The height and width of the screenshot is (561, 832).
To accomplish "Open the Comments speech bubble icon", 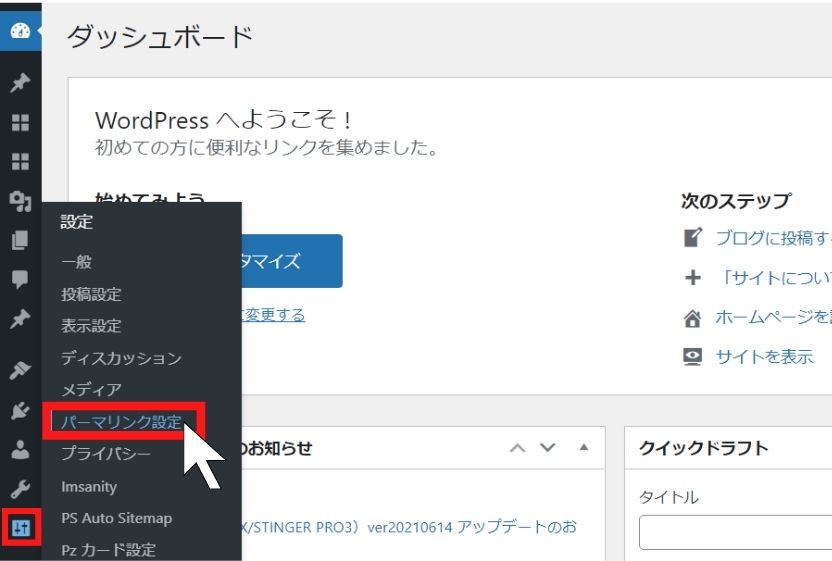I will [20, 279].
